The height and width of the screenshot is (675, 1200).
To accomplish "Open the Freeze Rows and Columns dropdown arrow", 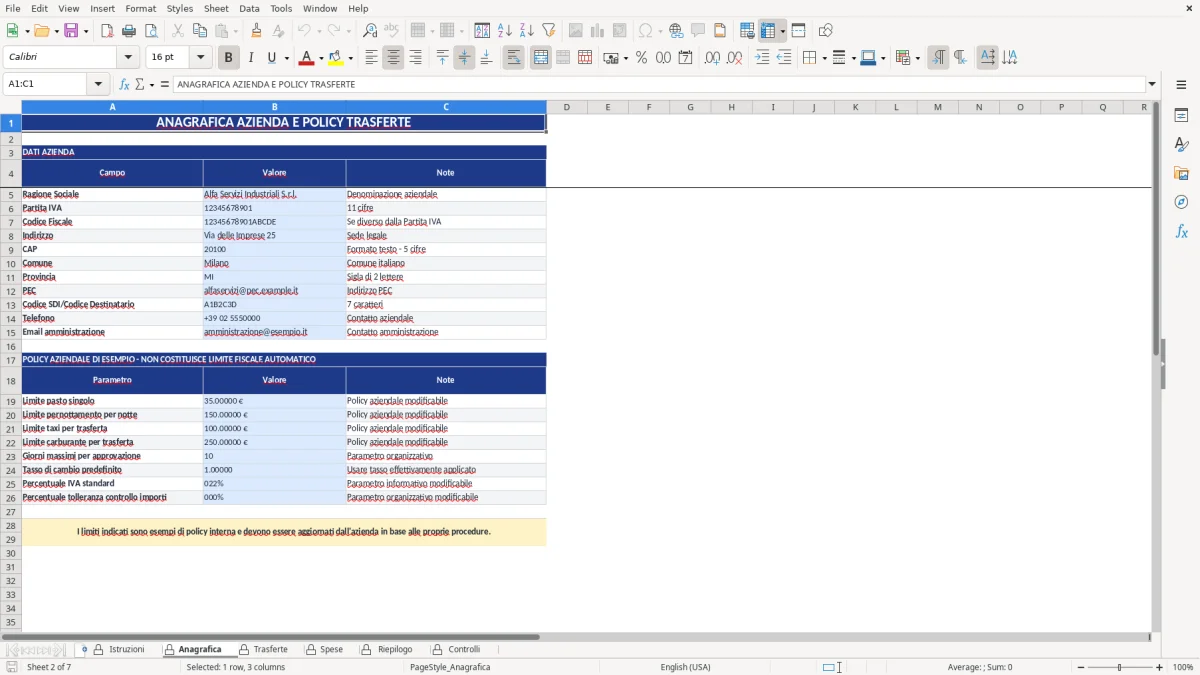I will (783, 31).
